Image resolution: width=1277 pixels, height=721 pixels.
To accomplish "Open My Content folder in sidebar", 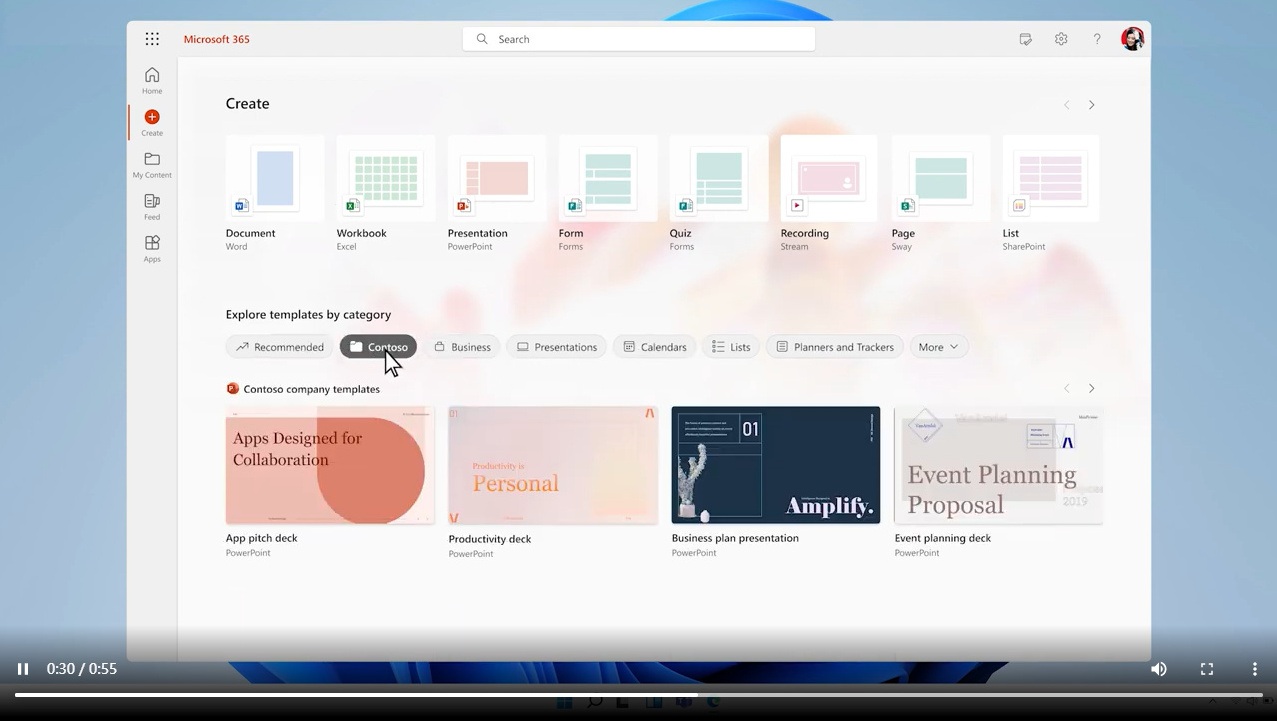I will tap(152, 165).
